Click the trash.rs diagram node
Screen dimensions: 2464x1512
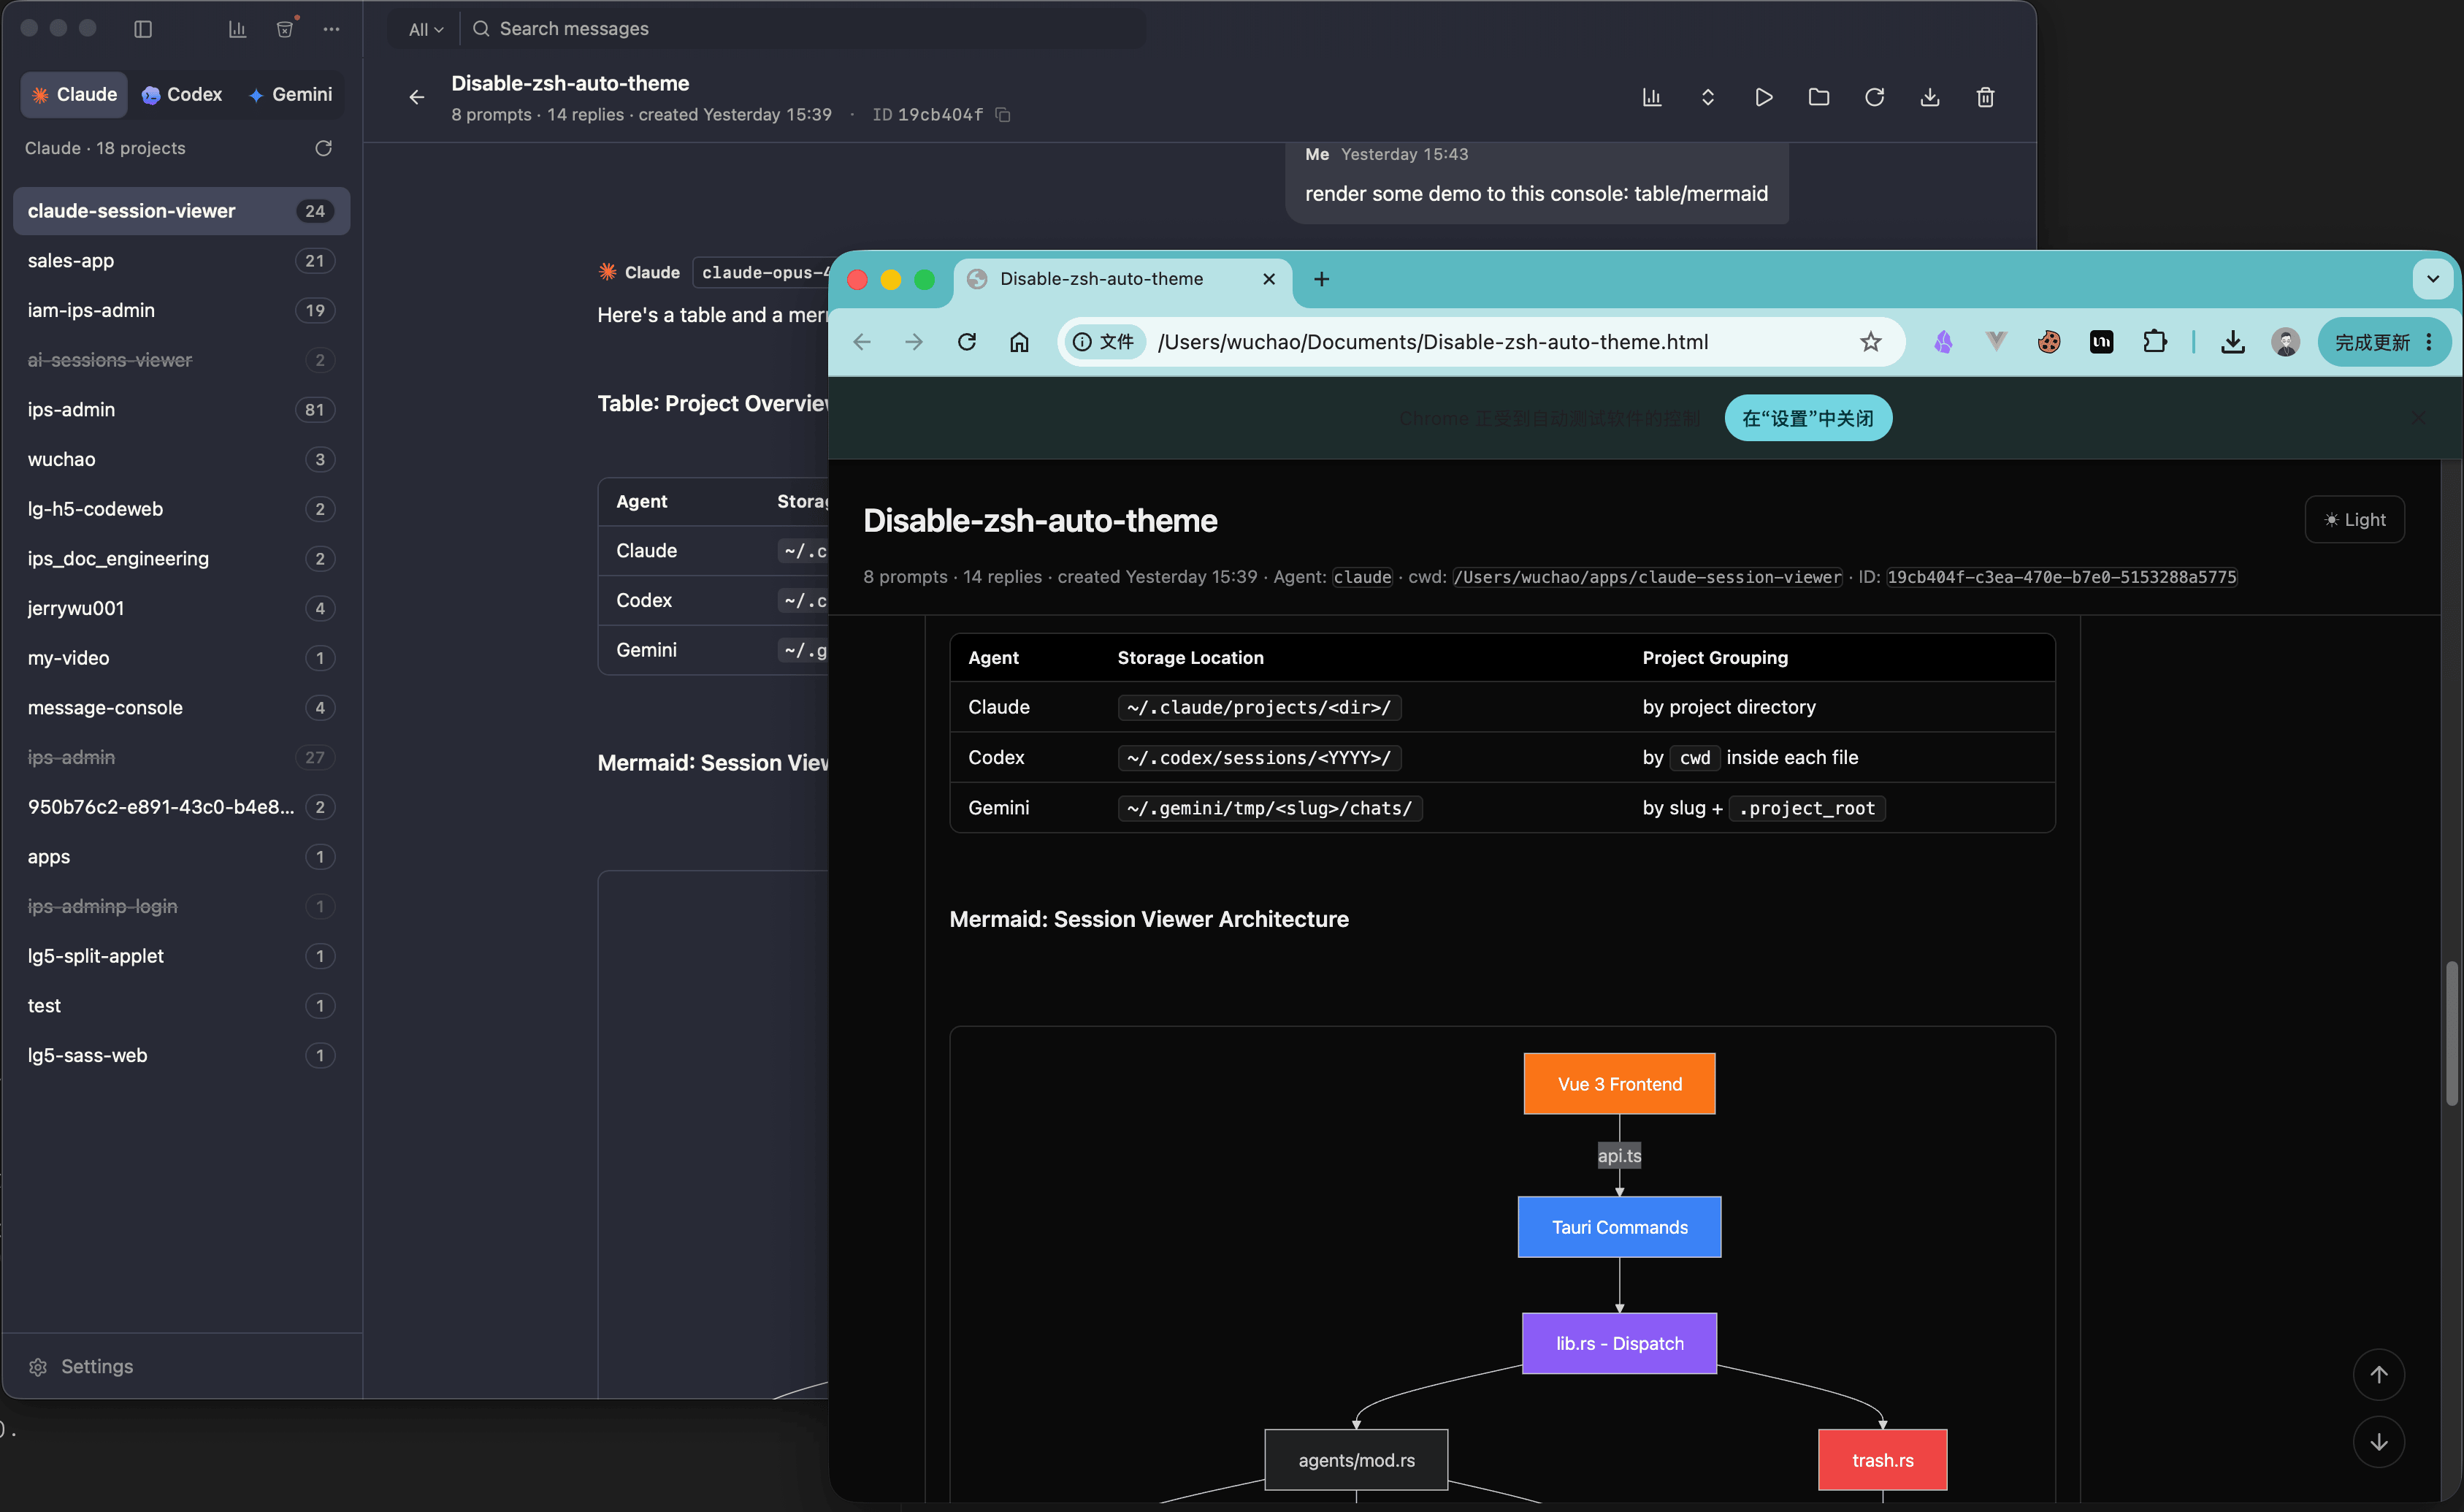click(1882, 1460)
